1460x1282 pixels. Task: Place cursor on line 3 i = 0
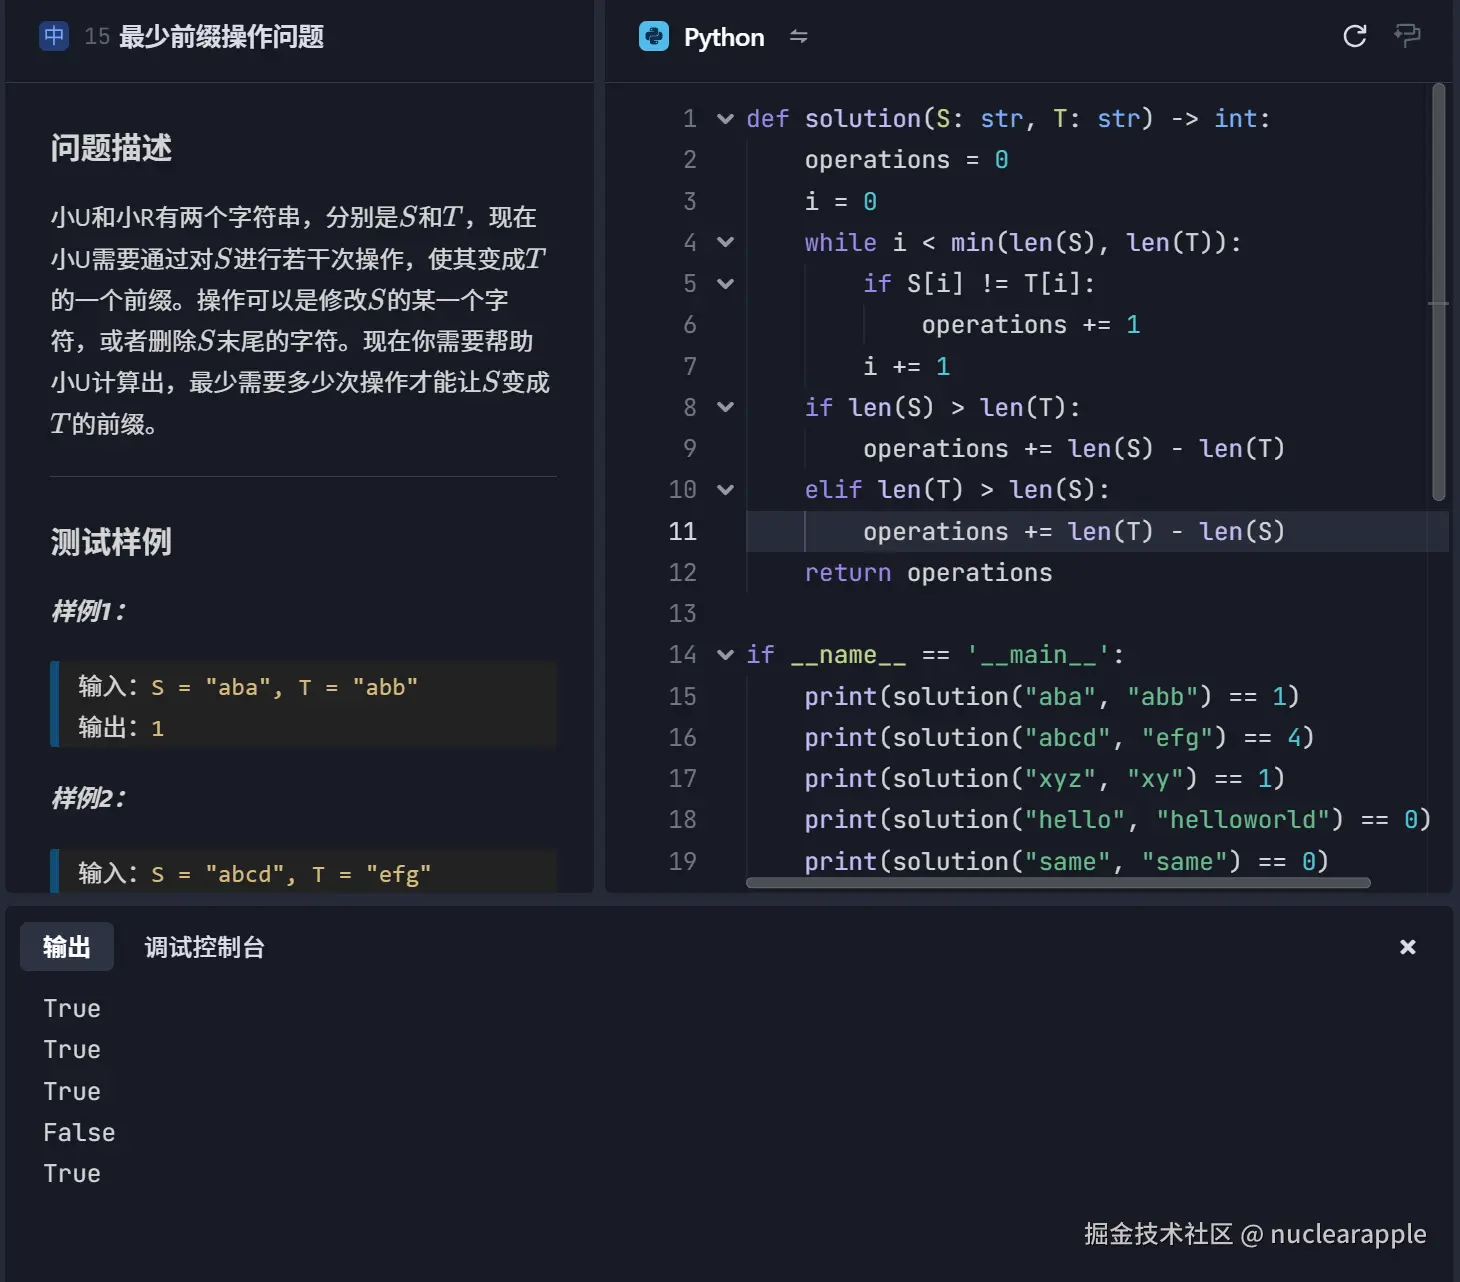[841, 202]
